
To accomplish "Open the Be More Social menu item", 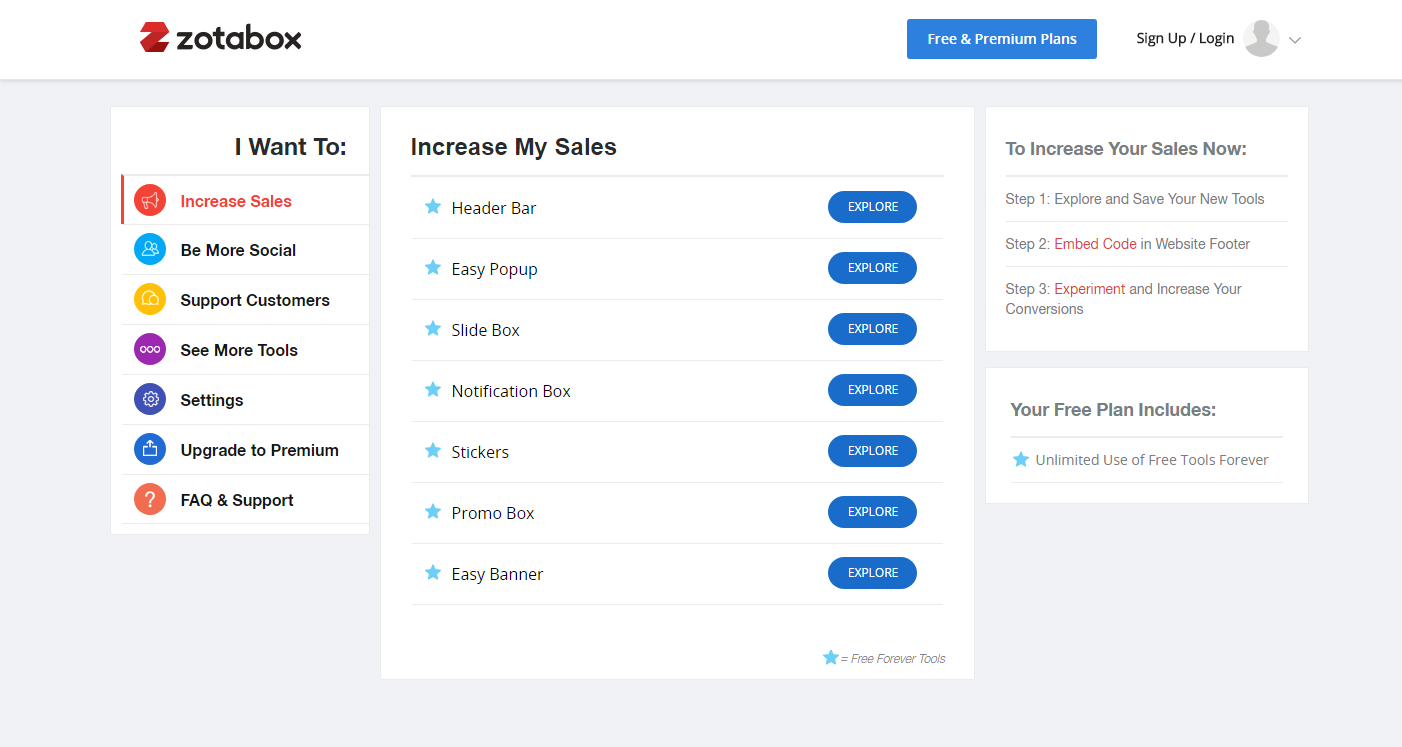I will pos(238,250).
